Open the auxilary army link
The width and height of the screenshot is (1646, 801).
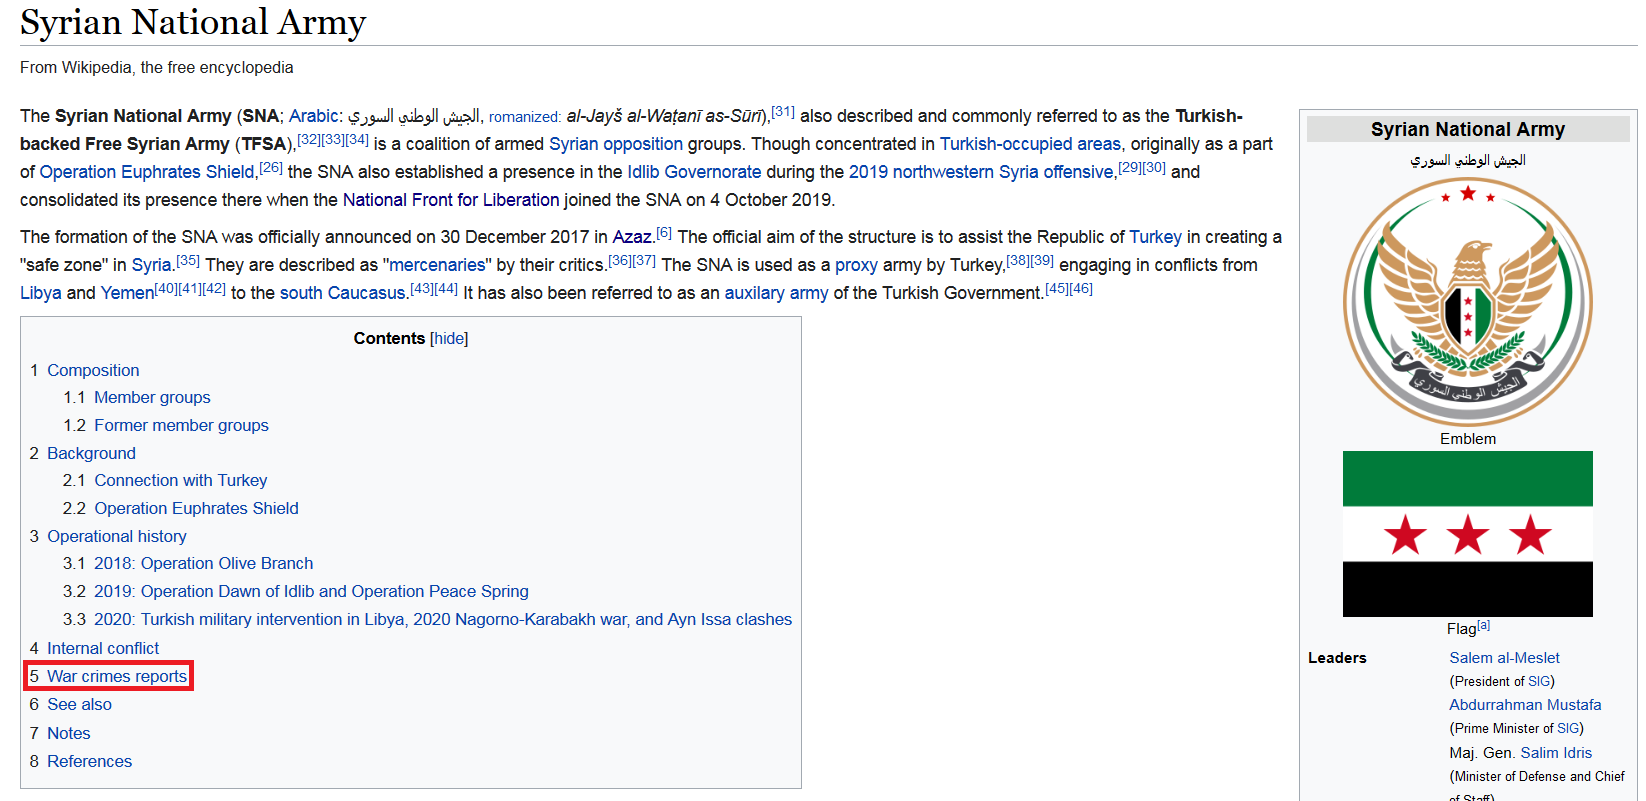(776, 293)
